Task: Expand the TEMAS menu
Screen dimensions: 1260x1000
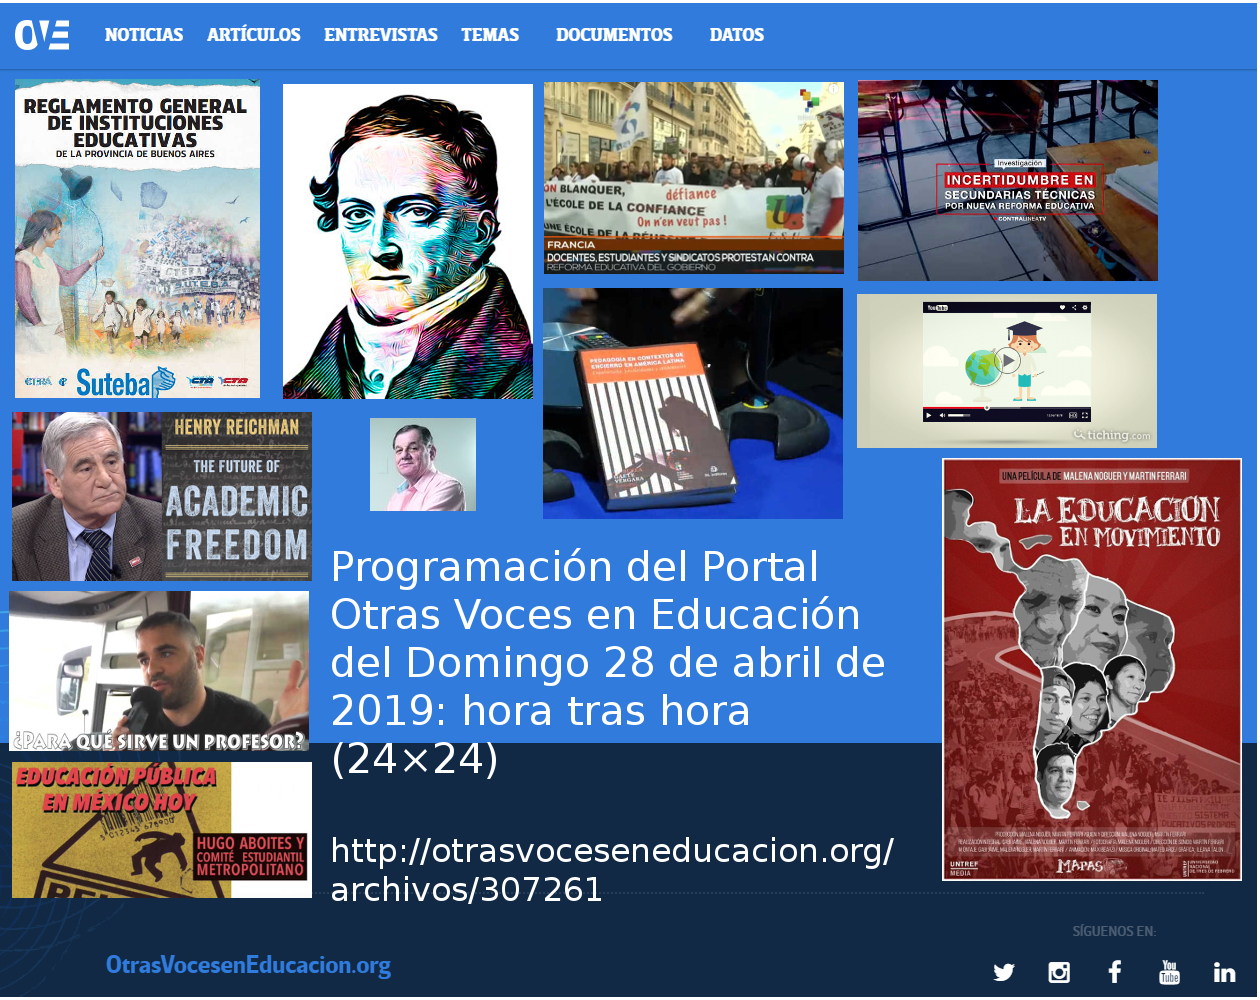Action: pyautogui.click(x=490, y=35)
